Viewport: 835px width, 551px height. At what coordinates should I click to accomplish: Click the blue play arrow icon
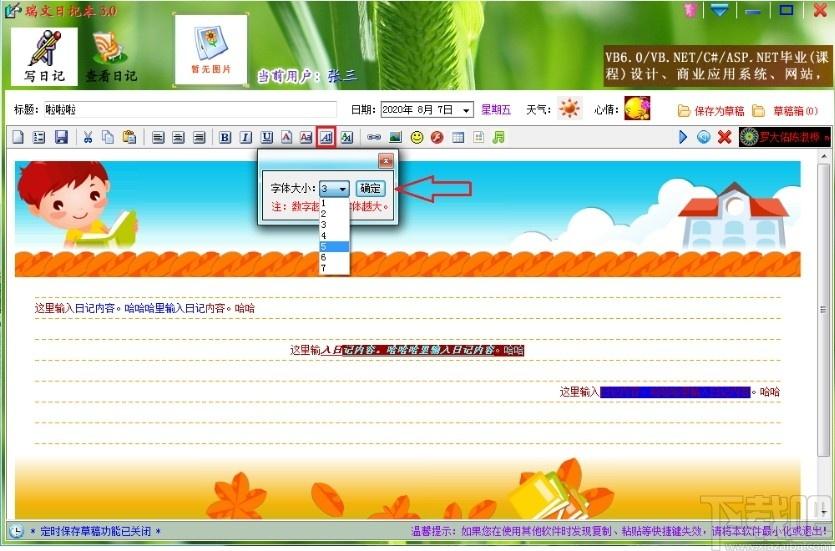pyautogui.click(x=683, y=137)
